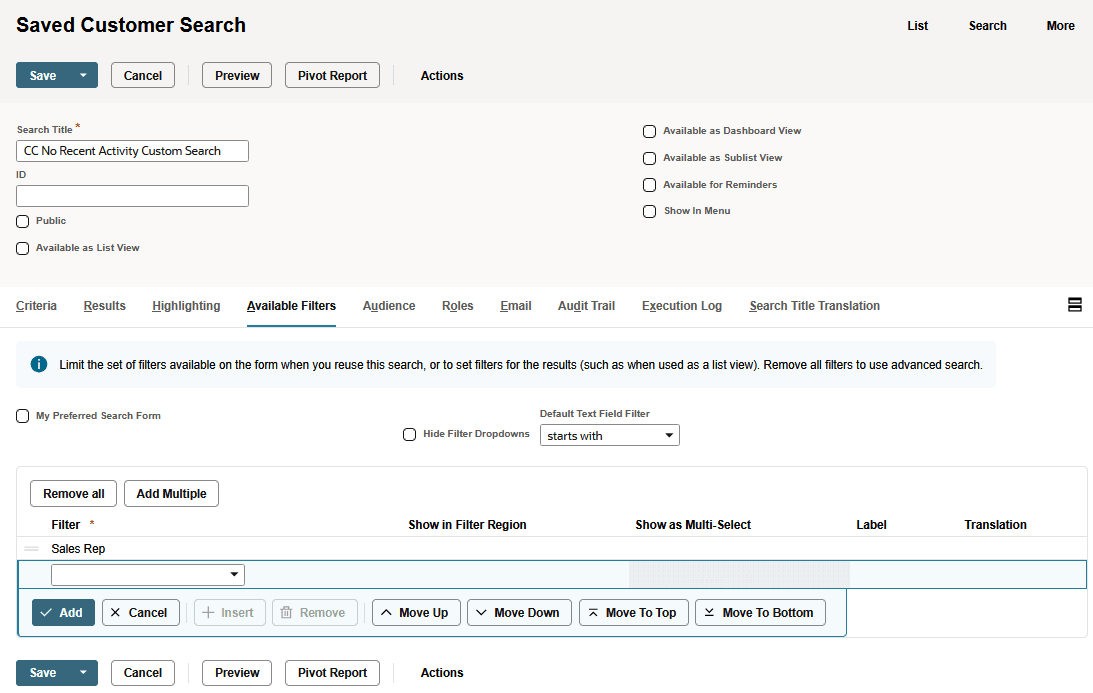Grab the drag handle beside Sales Rep
The width and height of the screenshot is (1093, 693).
point(34,548)
